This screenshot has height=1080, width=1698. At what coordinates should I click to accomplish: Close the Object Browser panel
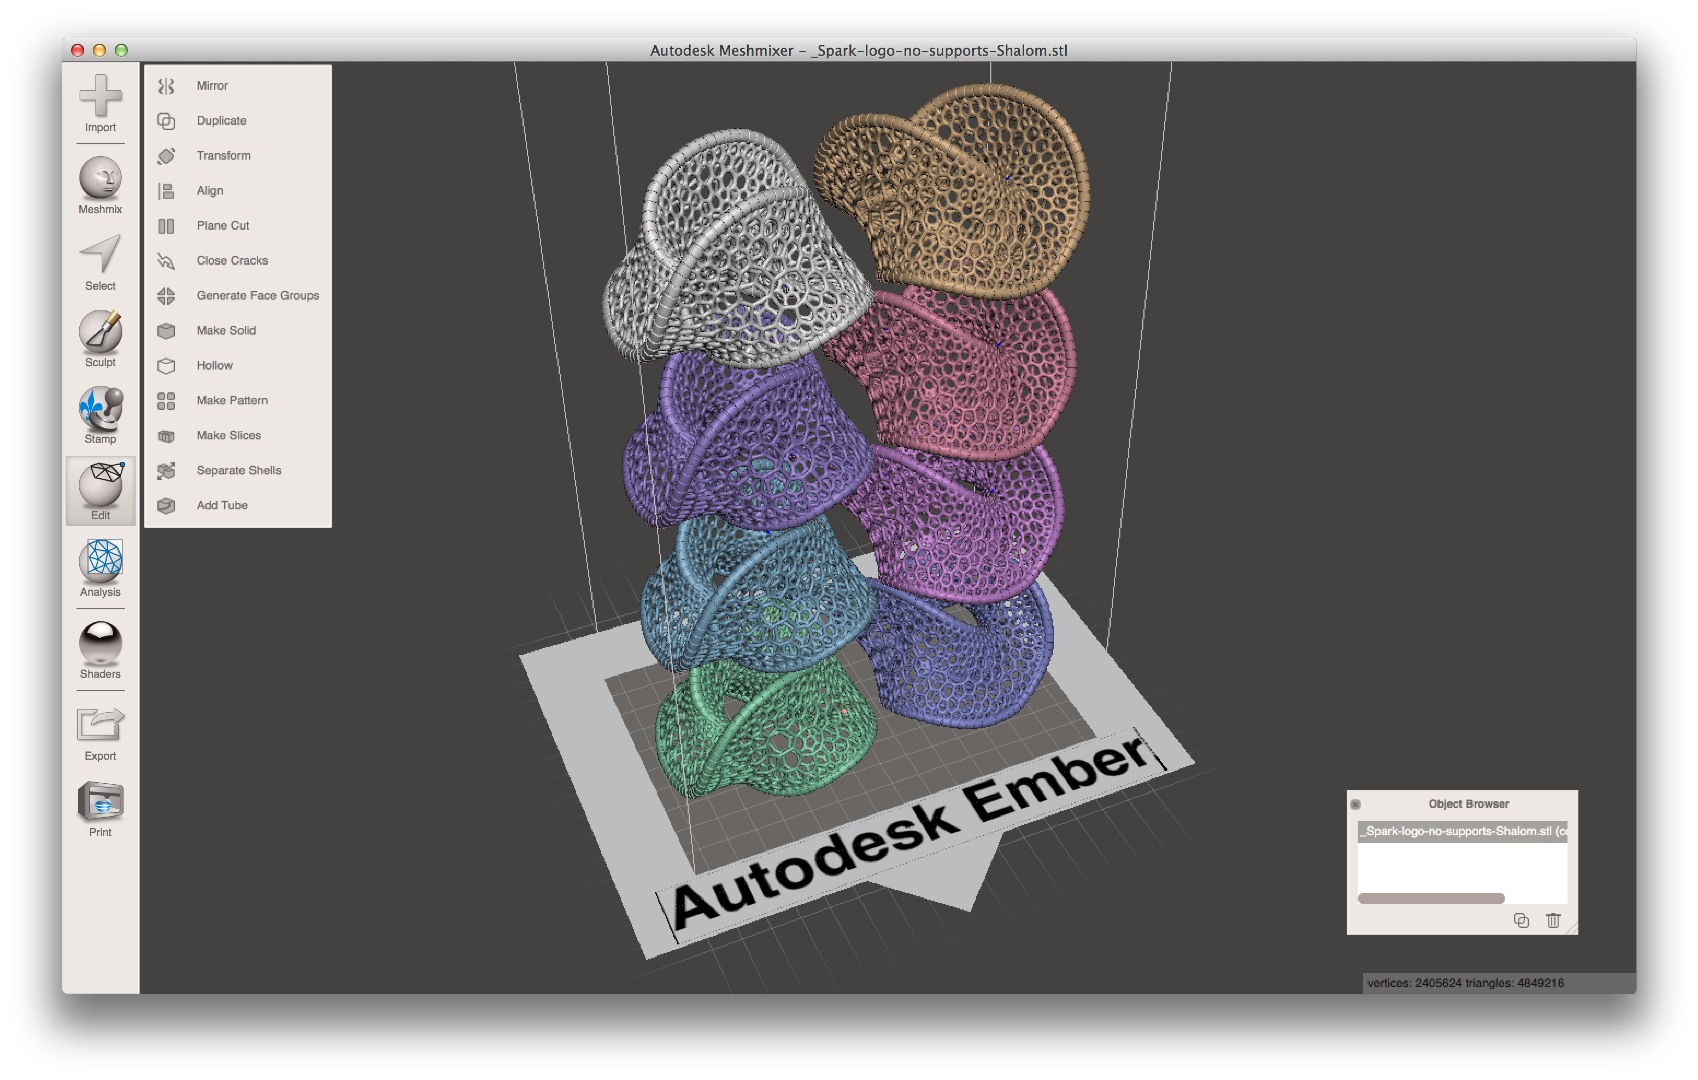pos(1356,804)
